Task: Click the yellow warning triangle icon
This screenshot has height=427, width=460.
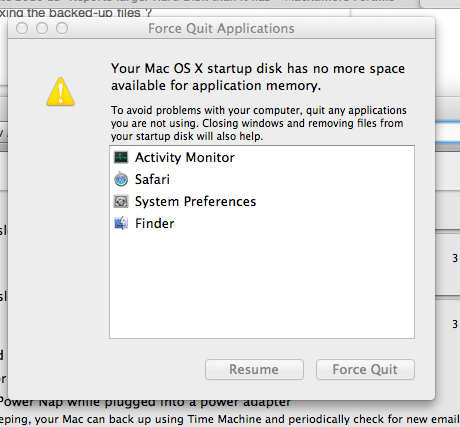Action: point(60,92)
